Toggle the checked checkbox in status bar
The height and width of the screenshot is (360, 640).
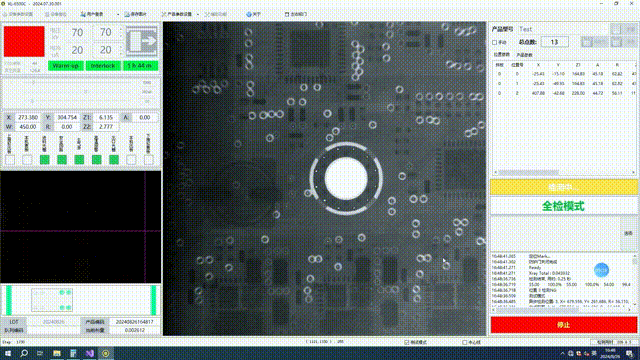[407, 342]
